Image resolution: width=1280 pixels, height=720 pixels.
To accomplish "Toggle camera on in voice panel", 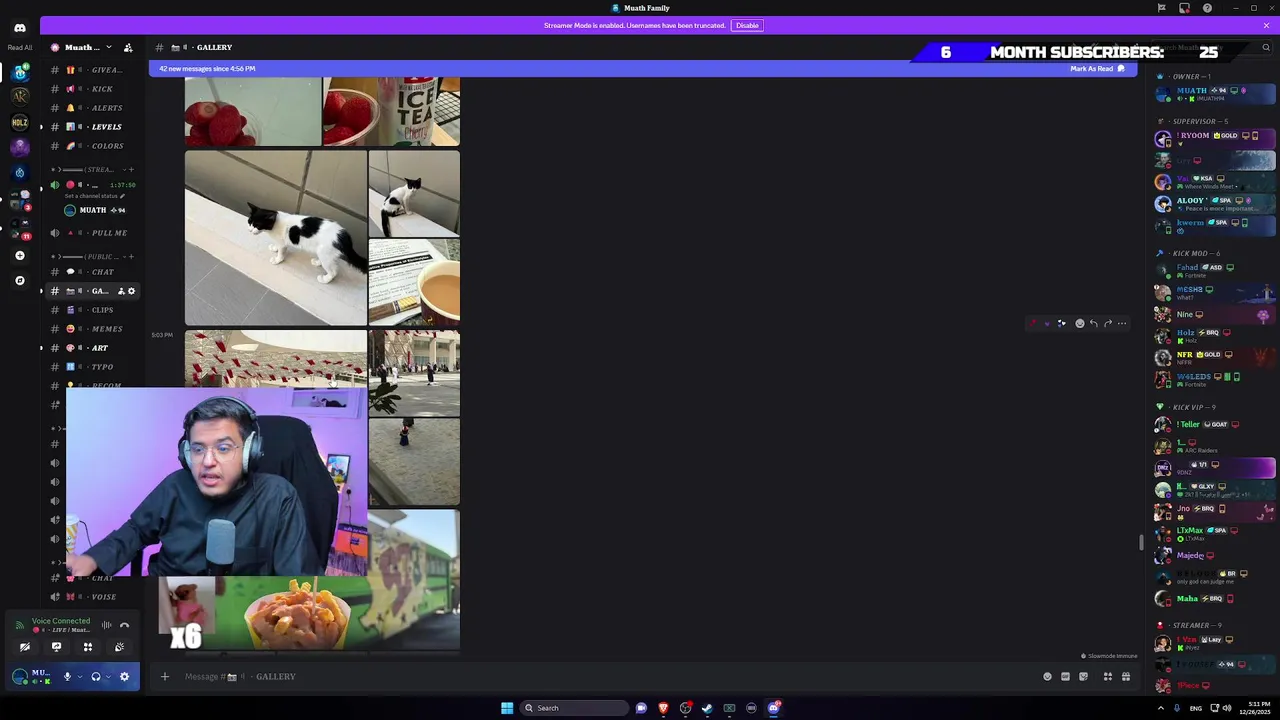I will (x=25, y=647).
